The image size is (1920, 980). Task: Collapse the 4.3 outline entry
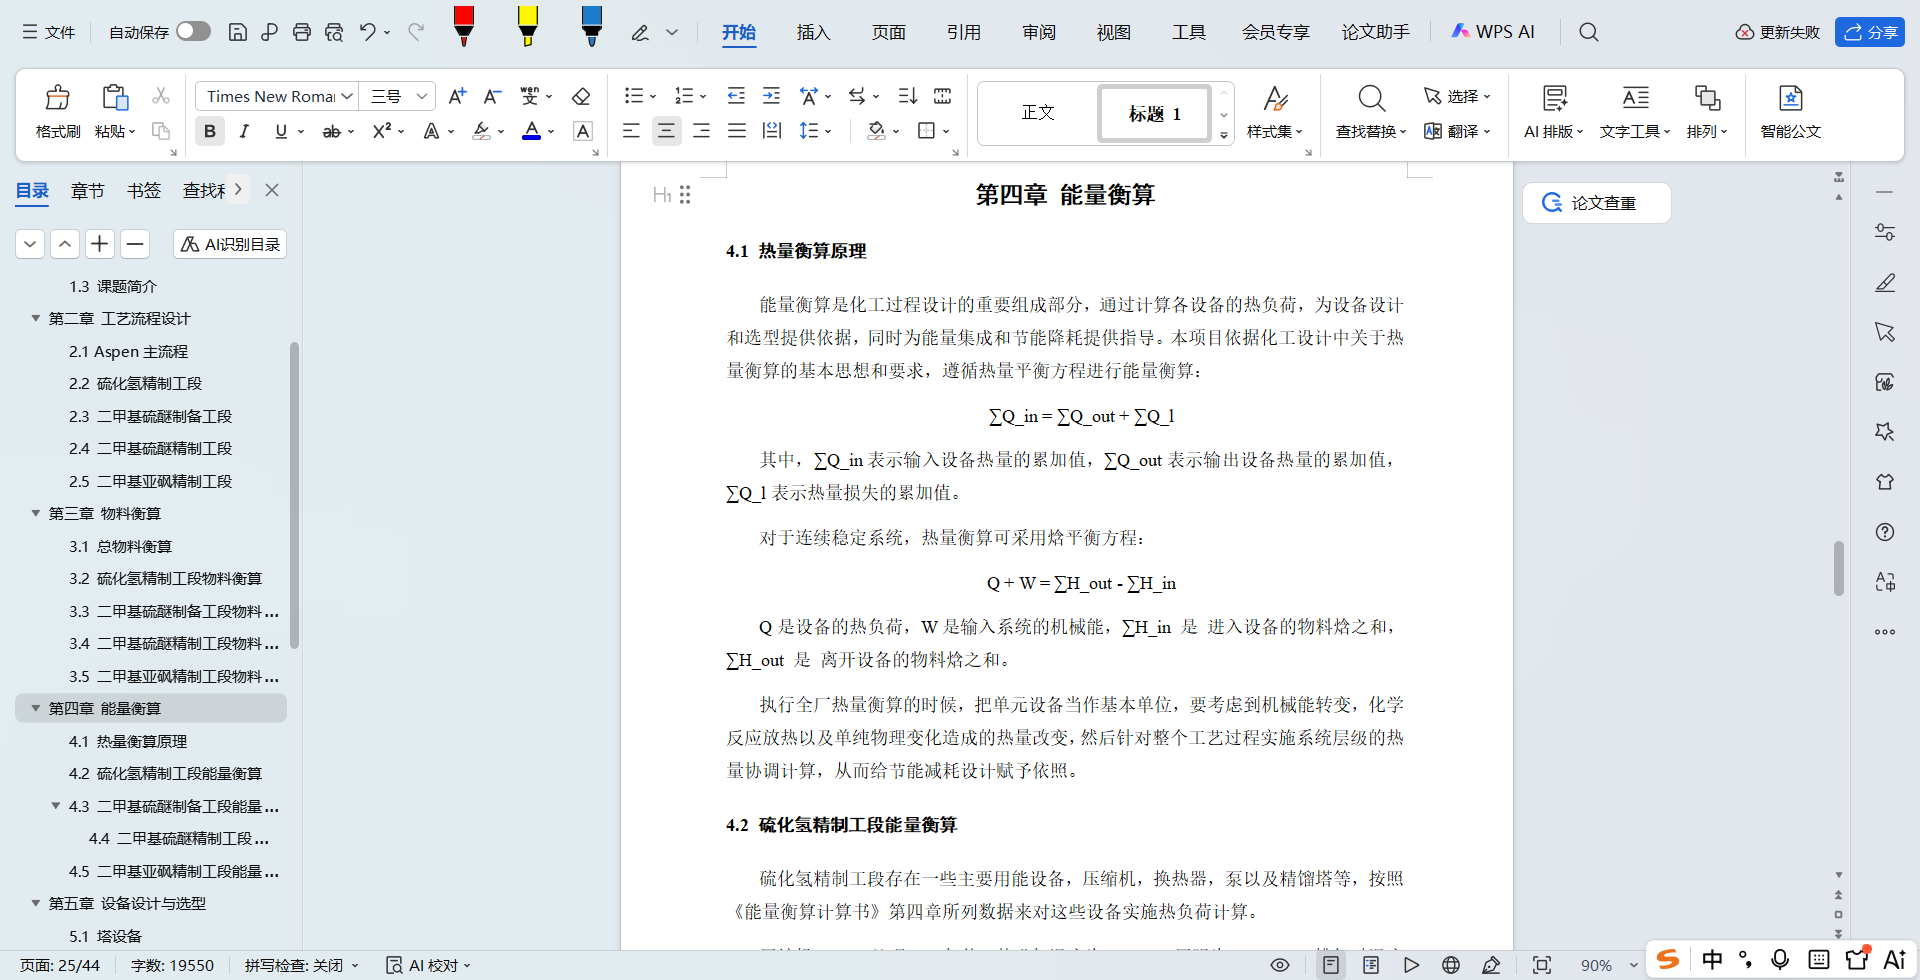[x=56, y=806]
